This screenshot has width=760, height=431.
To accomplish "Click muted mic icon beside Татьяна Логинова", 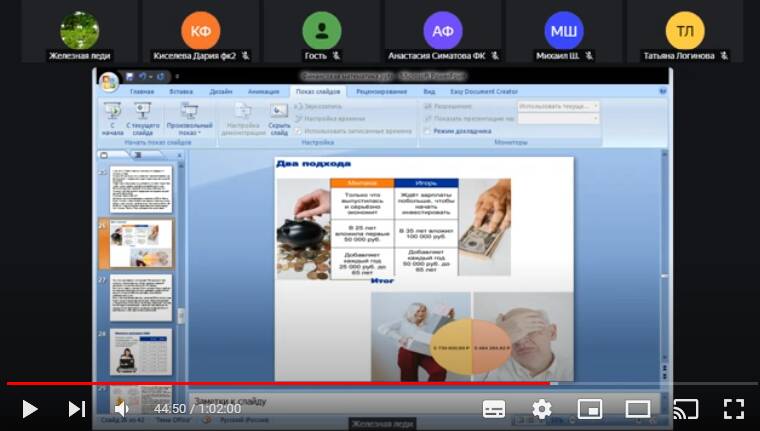I will pyautogui.click(x=724, y=56).
